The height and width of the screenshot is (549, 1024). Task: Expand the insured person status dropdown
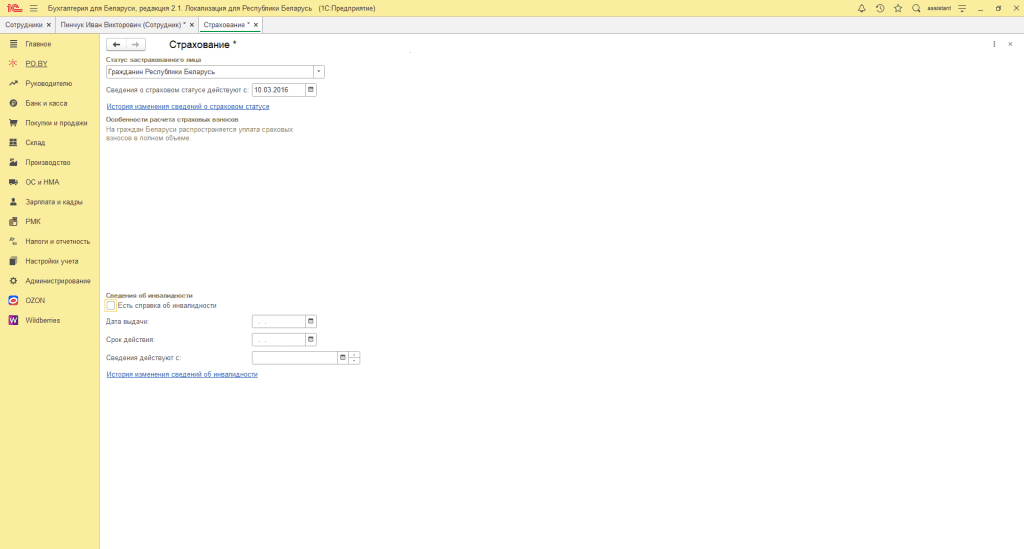coord(319,72)
